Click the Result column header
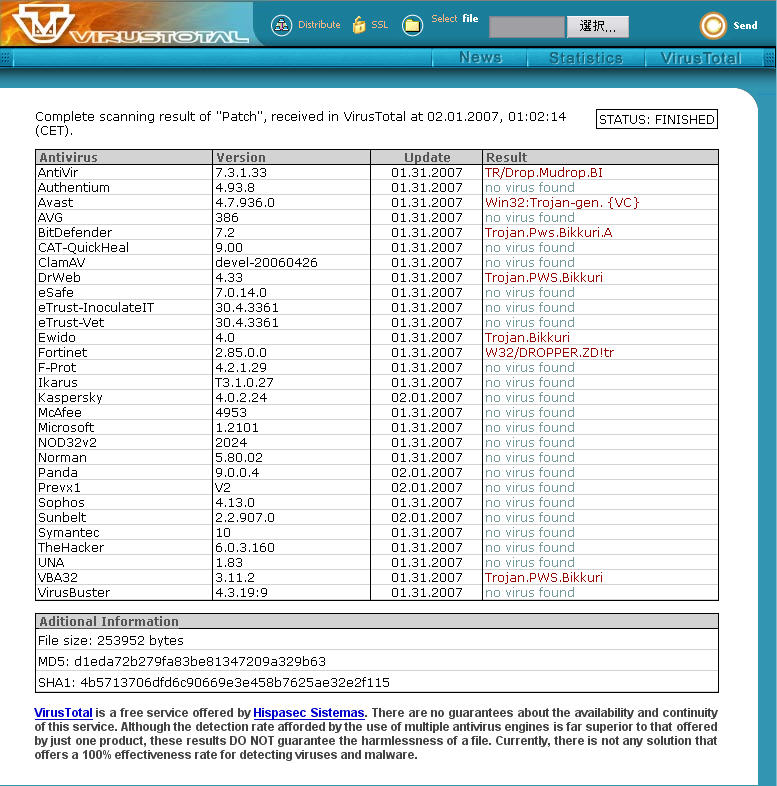Viewport: 777px width, 786px height. [x=600, y=157]
